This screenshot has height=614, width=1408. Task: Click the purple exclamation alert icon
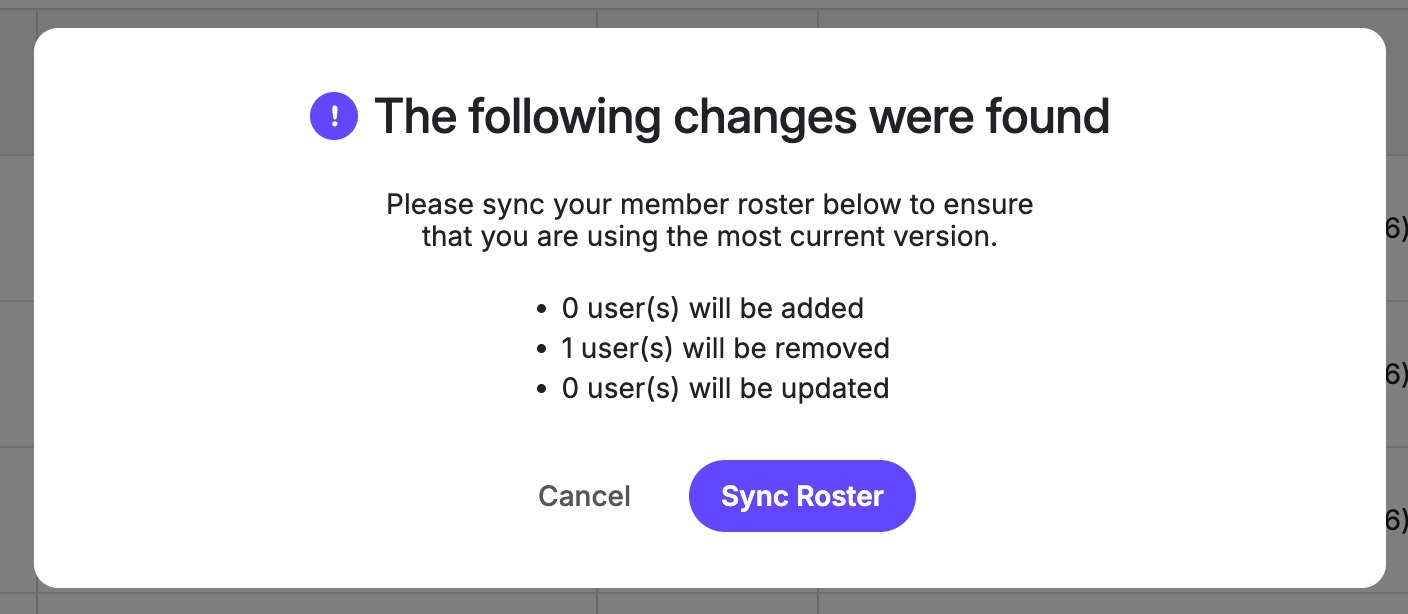pyautogui.click(x=334, y=116)
